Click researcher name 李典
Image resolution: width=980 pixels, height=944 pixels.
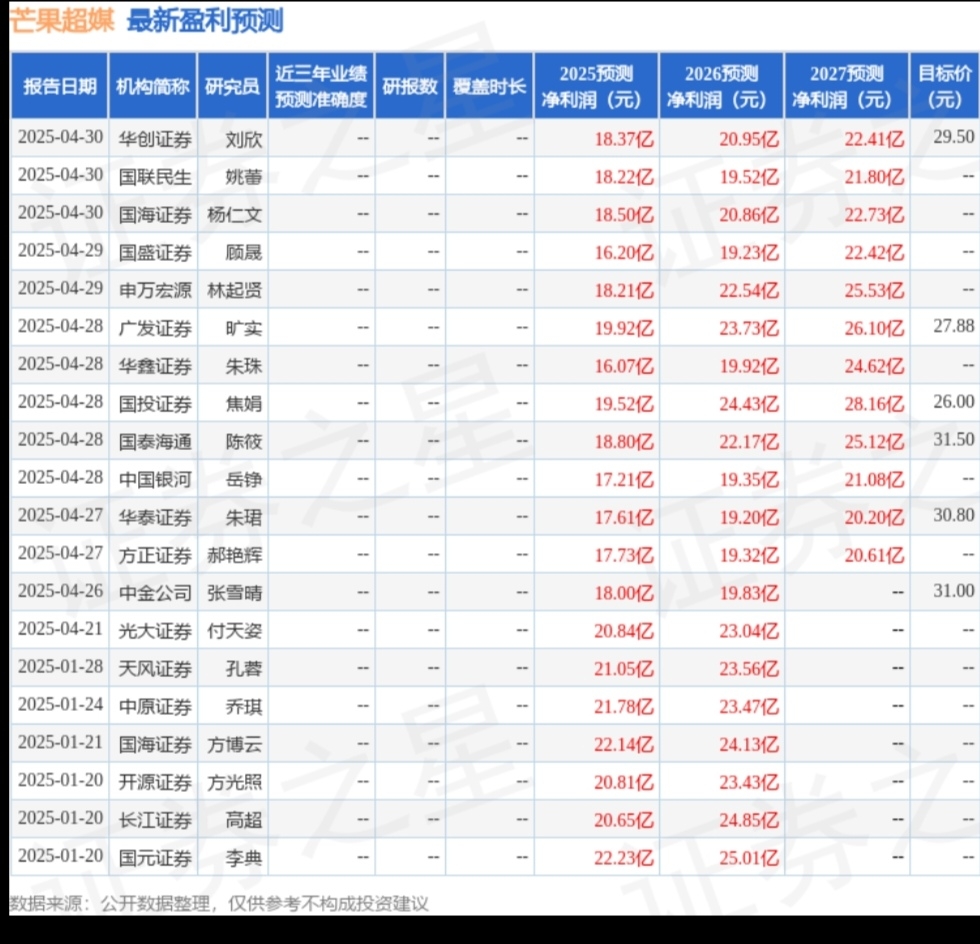pyautogui.click(x=244, y=858)
